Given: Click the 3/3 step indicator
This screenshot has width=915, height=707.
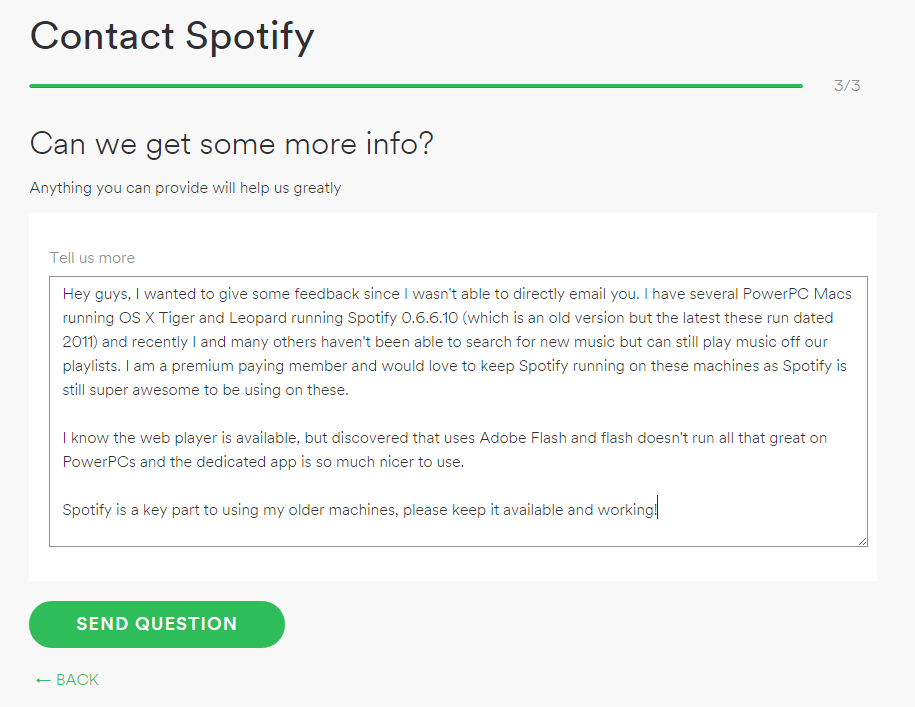Looking at the screenshot, I should [847, 86].
